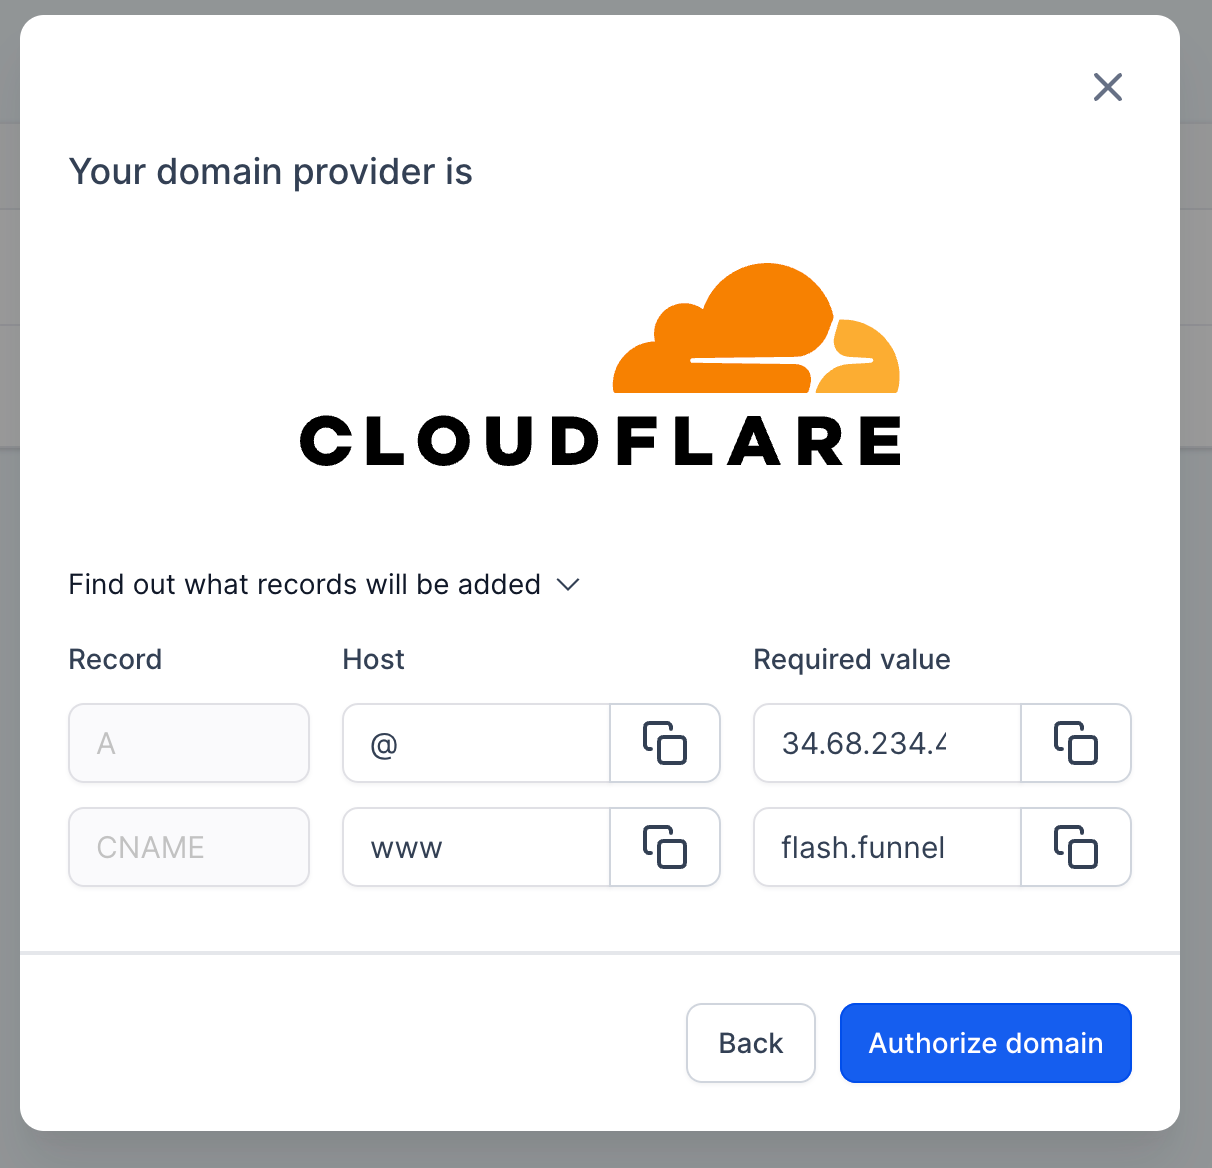This screenshot has width=1212, height=1168.
Task: Copy the www host value
Action: click(665, 847)
